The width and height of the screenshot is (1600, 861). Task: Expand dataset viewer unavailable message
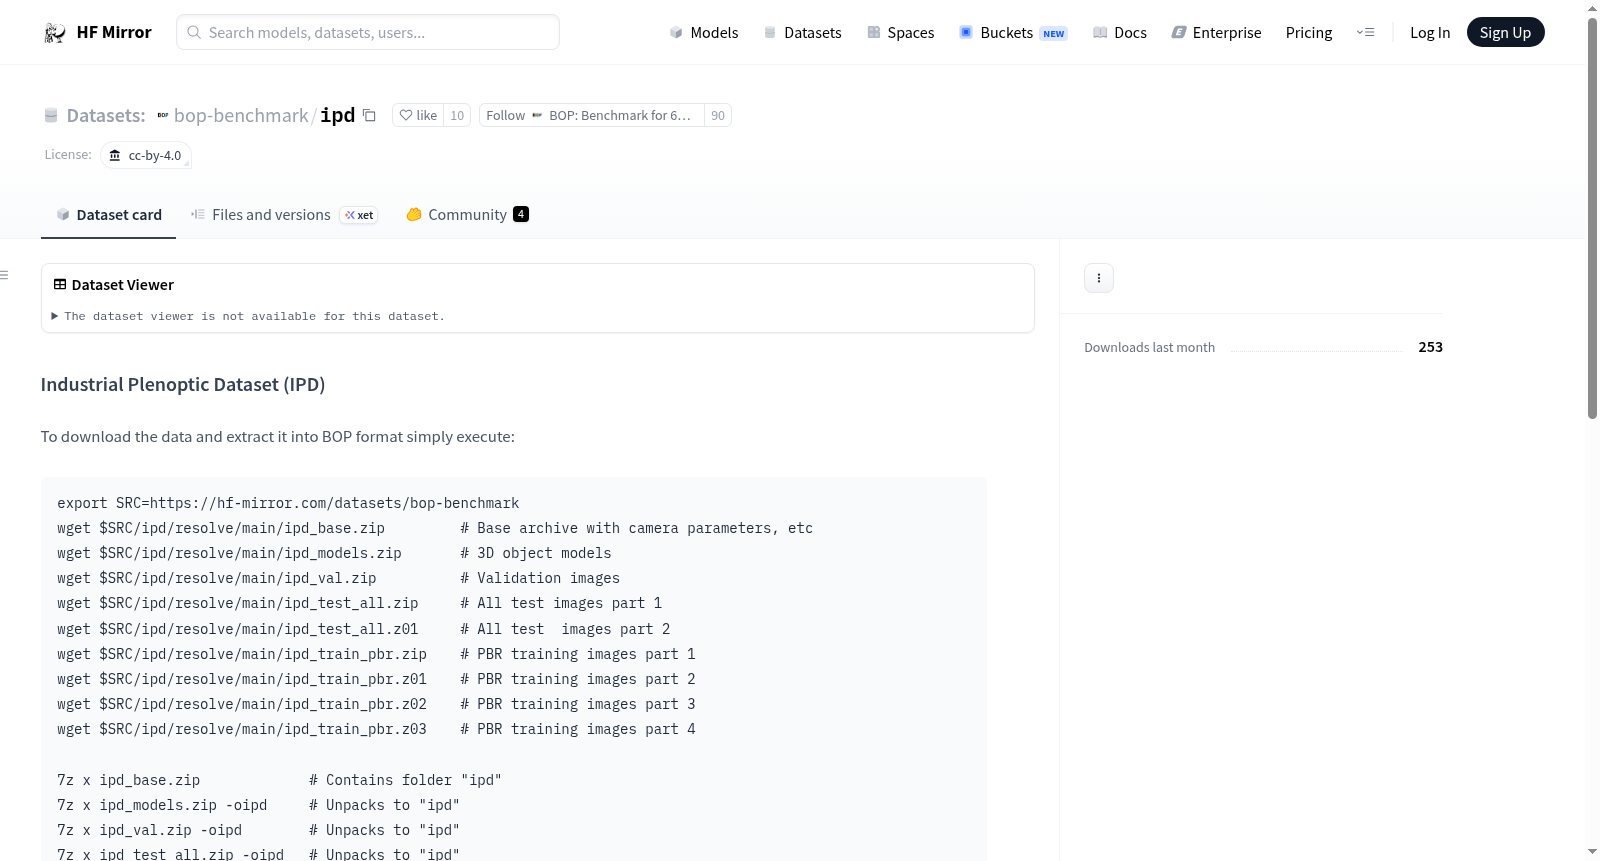coord(249,316)
